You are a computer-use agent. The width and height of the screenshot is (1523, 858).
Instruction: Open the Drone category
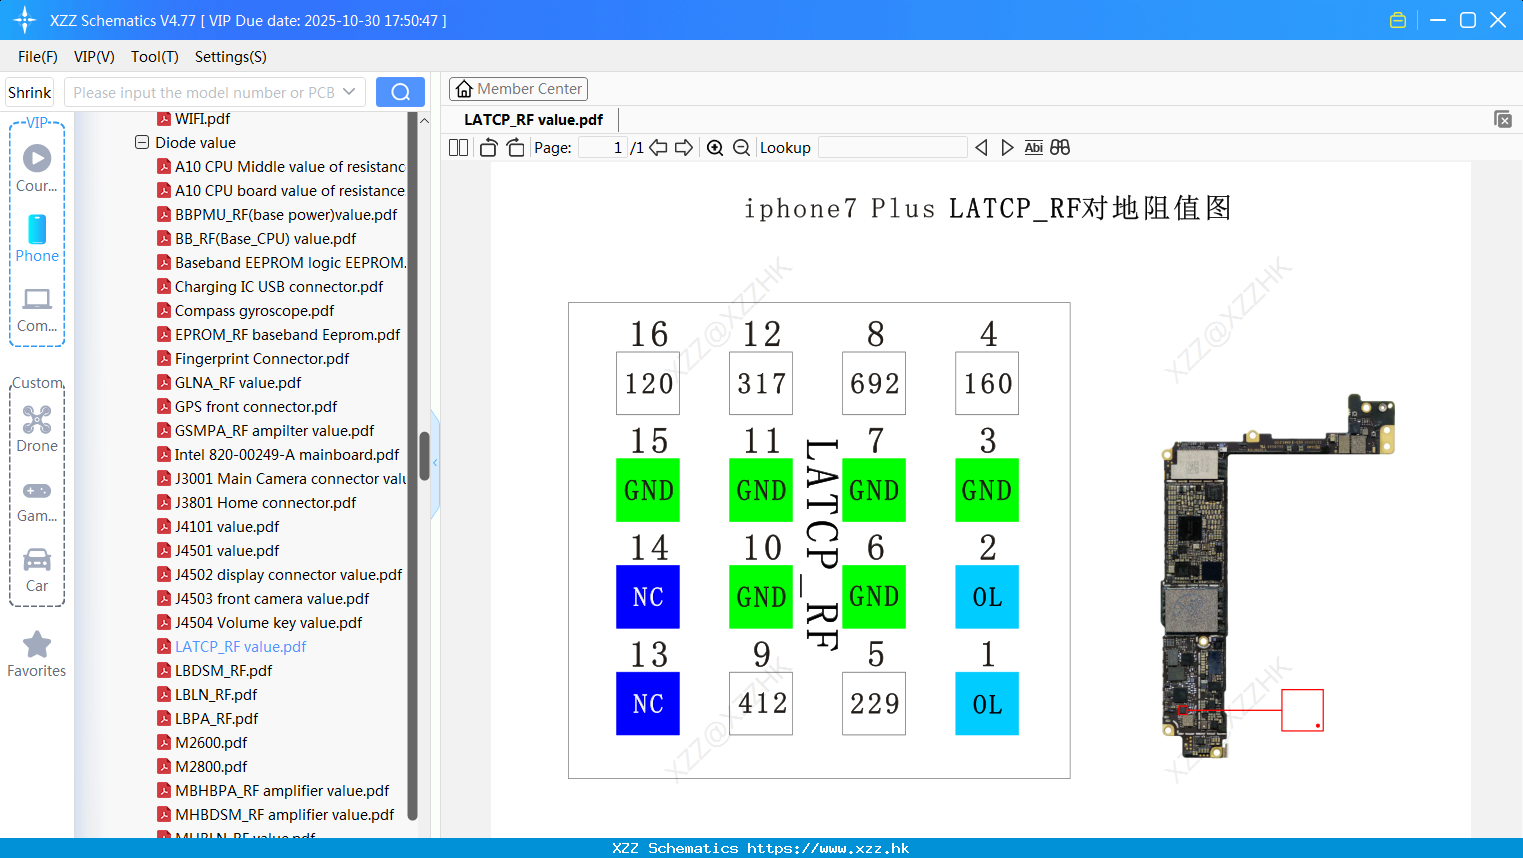(x=37, y=429)
